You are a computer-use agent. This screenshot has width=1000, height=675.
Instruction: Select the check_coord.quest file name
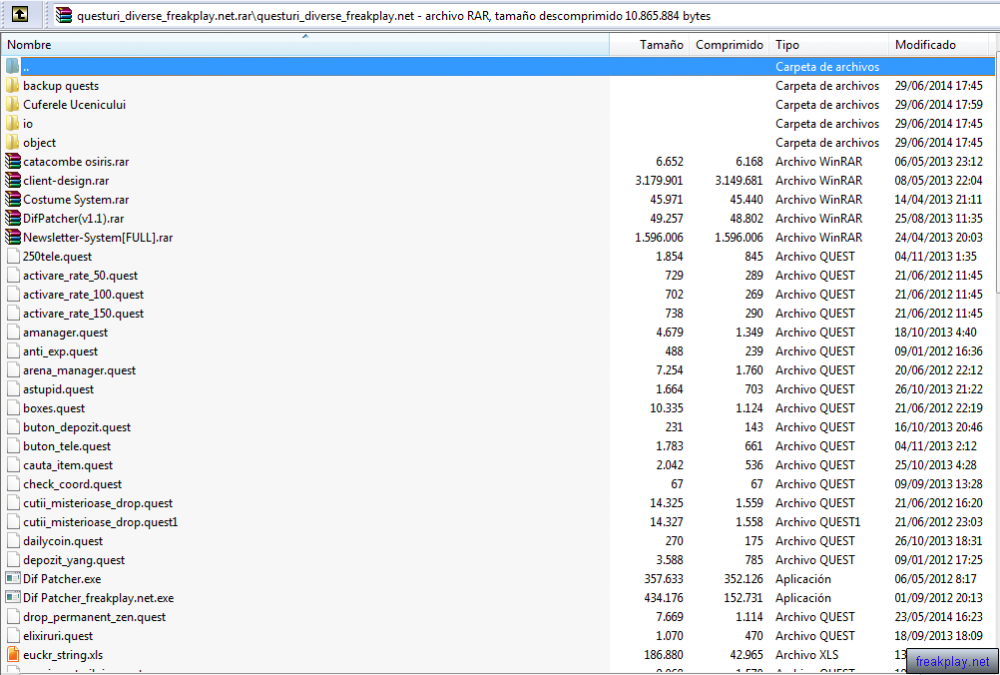click(x=73, y=484)
